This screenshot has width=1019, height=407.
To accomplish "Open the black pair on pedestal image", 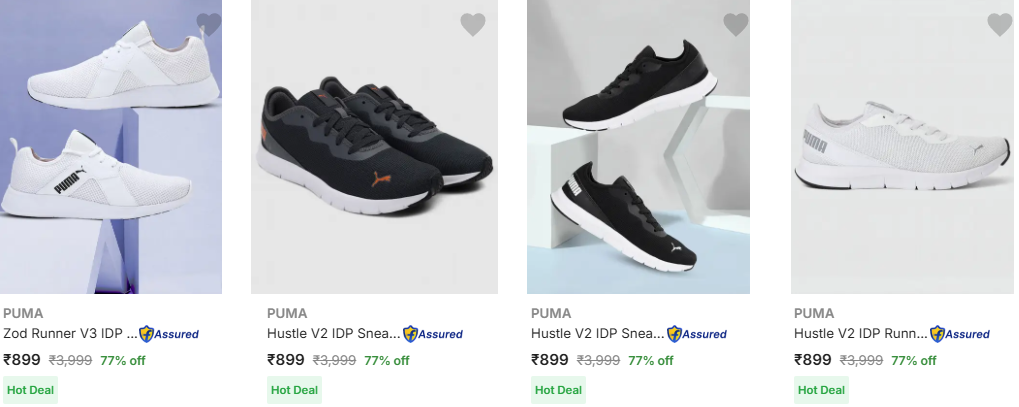I will pos(637,150).
